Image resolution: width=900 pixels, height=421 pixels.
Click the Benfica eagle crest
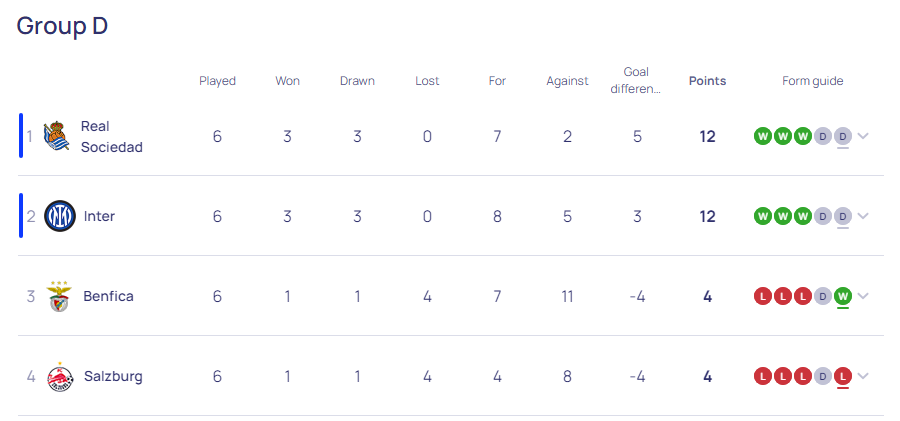point(59,296)
